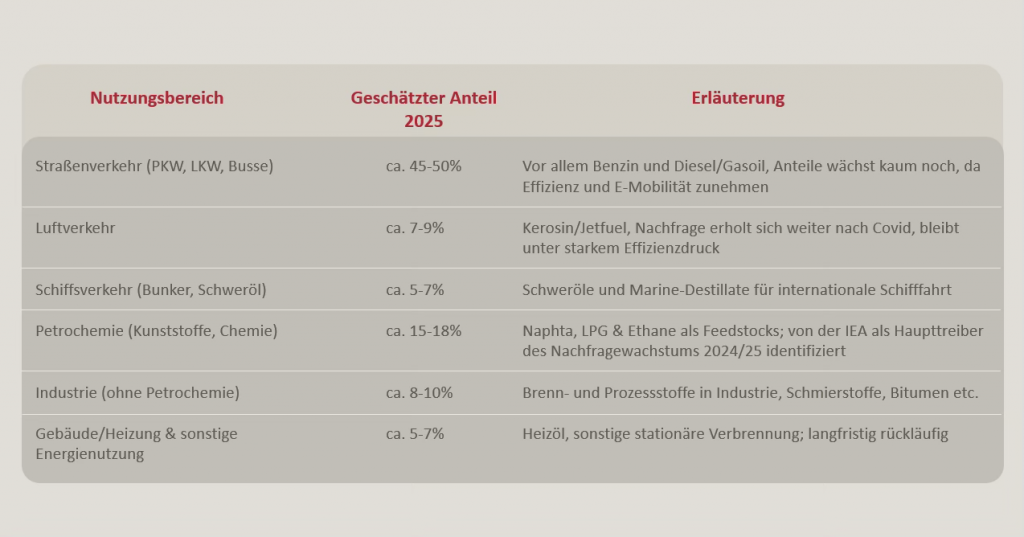Click the Schiffsverkehr (Bunker, Schweröl) cell

click(151, 290)
